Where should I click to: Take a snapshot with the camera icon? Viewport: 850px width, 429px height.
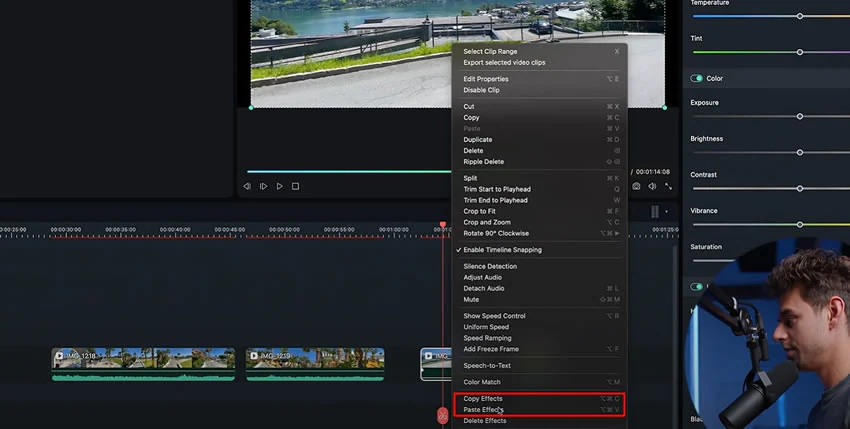[x=636, y=186]
